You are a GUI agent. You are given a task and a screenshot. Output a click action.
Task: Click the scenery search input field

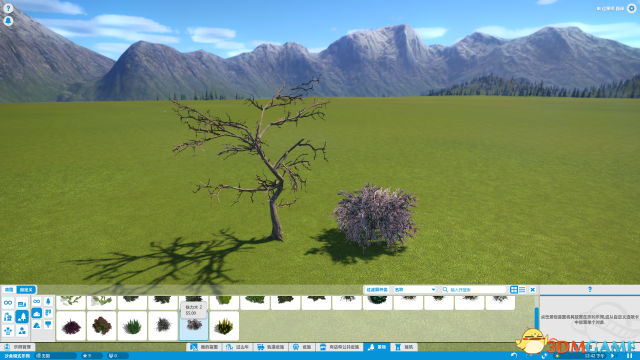coord(473,289)
